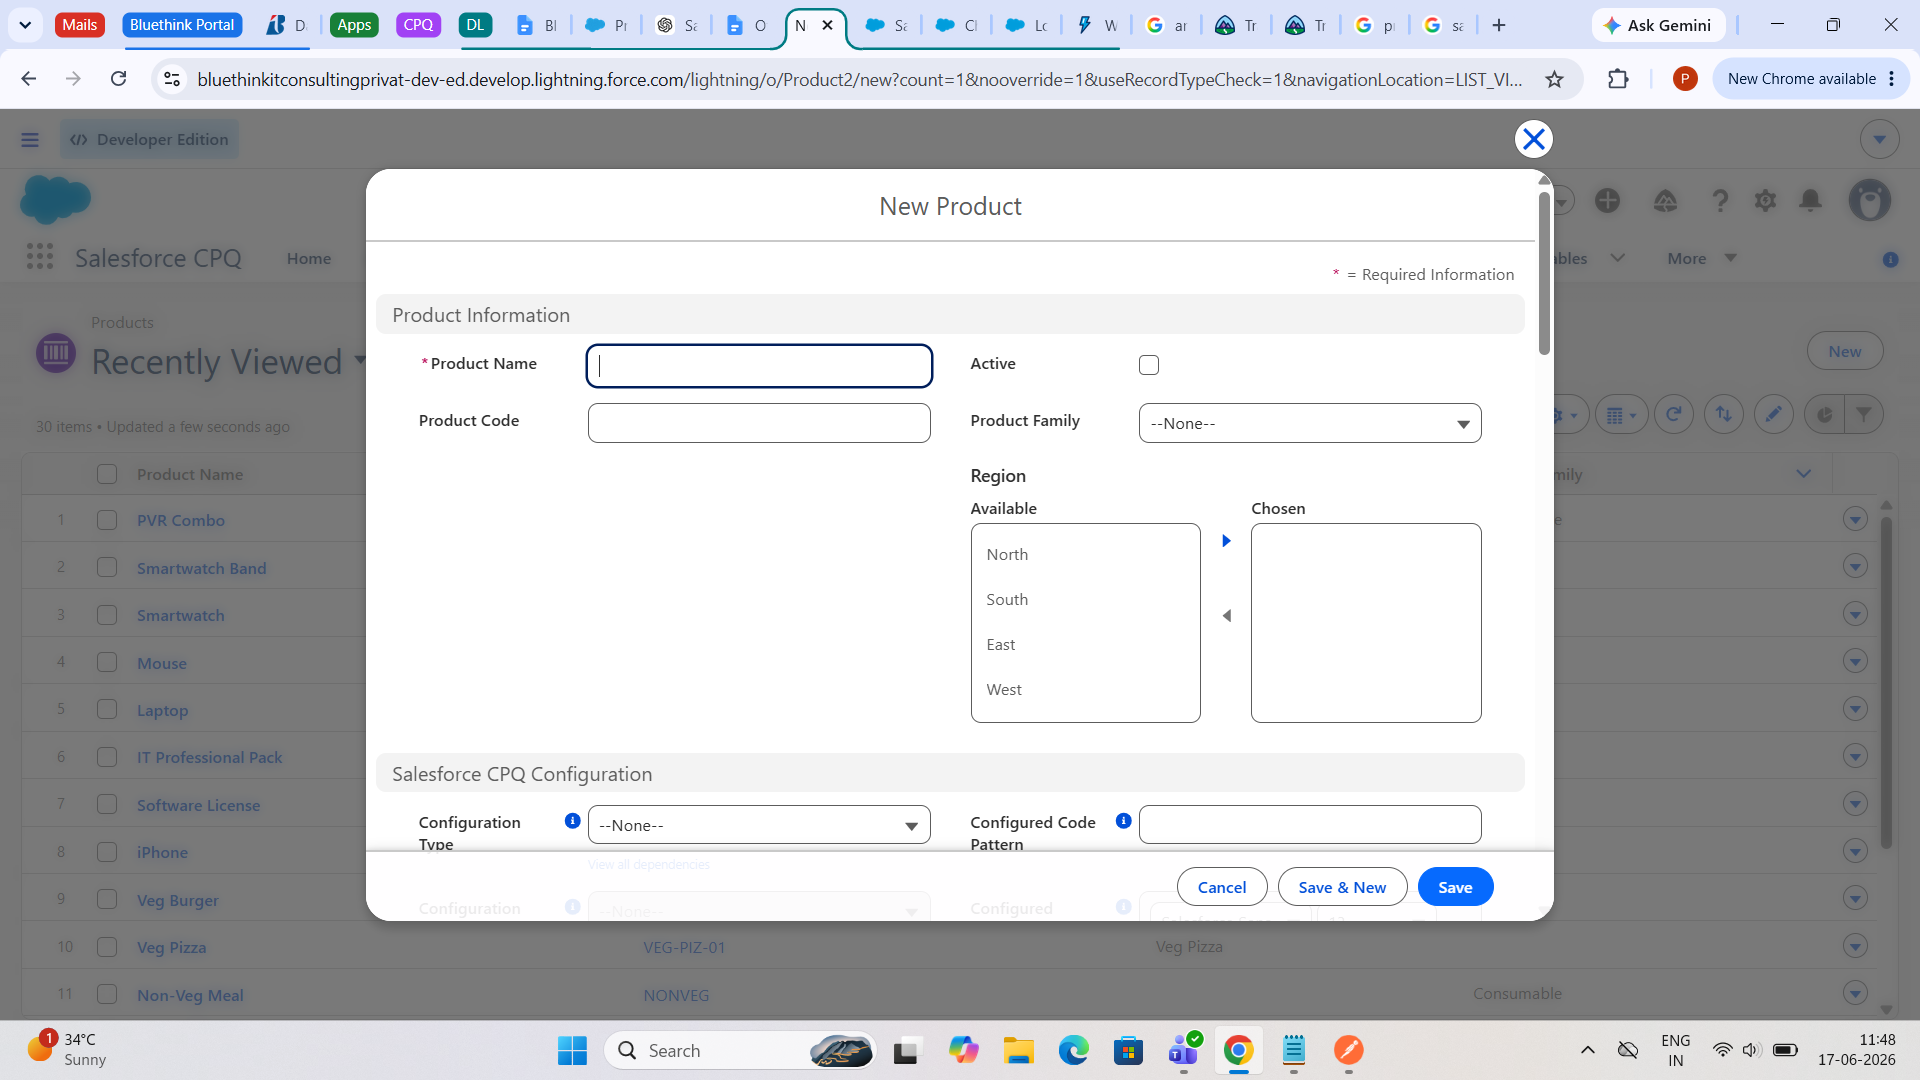Image resolution: width=1920 pixels, height=1080 pixels.
Task: Switch to Bluethink Portal bookmark tab
Action: click(x=182, y=25)
